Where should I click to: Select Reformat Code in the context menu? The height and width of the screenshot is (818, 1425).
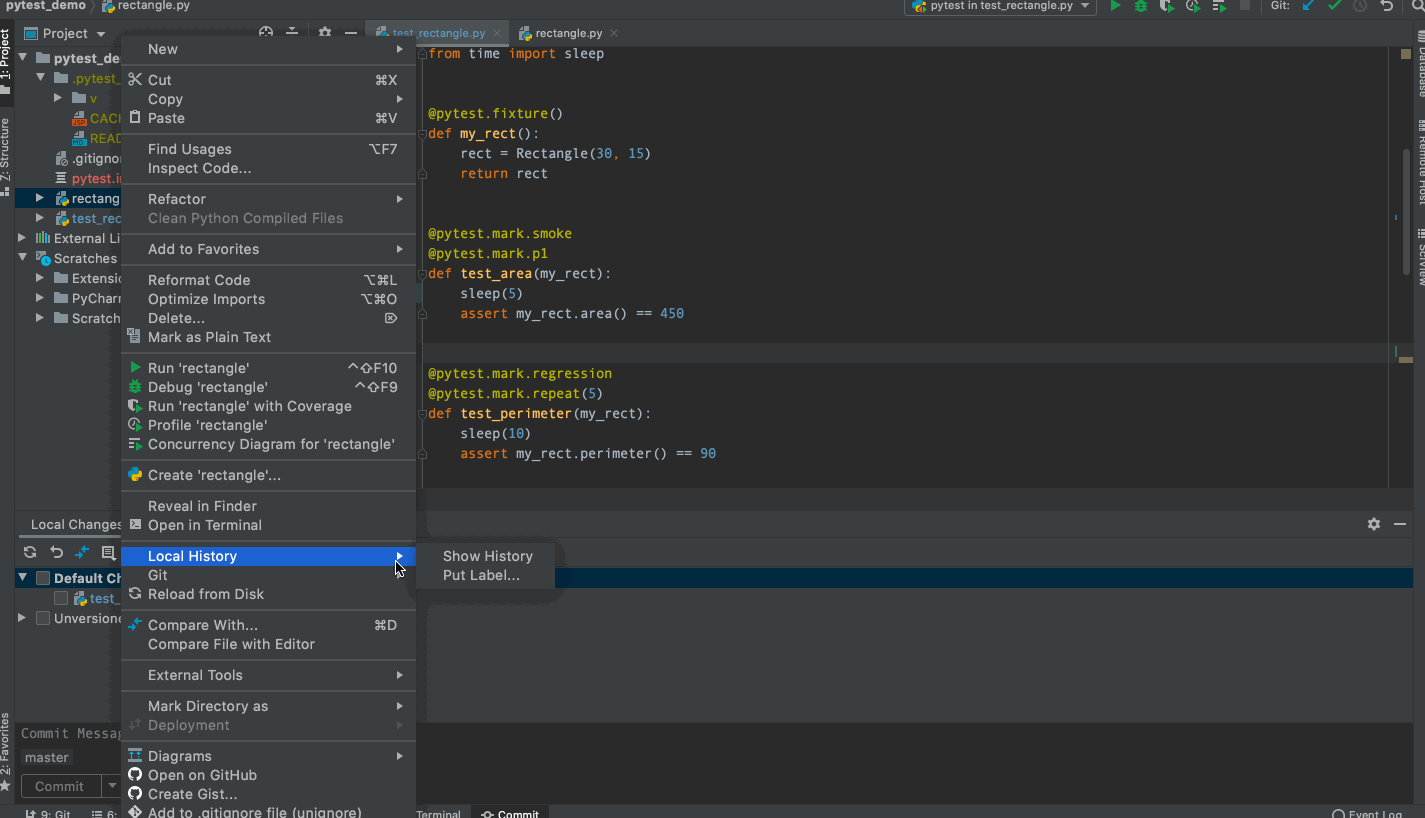(268, 280)
